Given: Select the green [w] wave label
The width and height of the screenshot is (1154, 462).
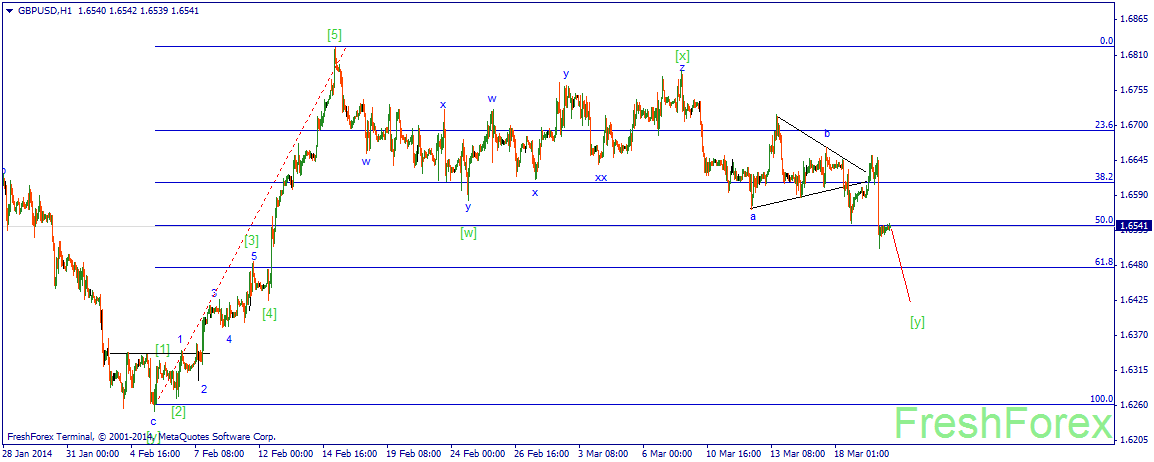Looking at the screenshot, I should click(x=469, y=233).
